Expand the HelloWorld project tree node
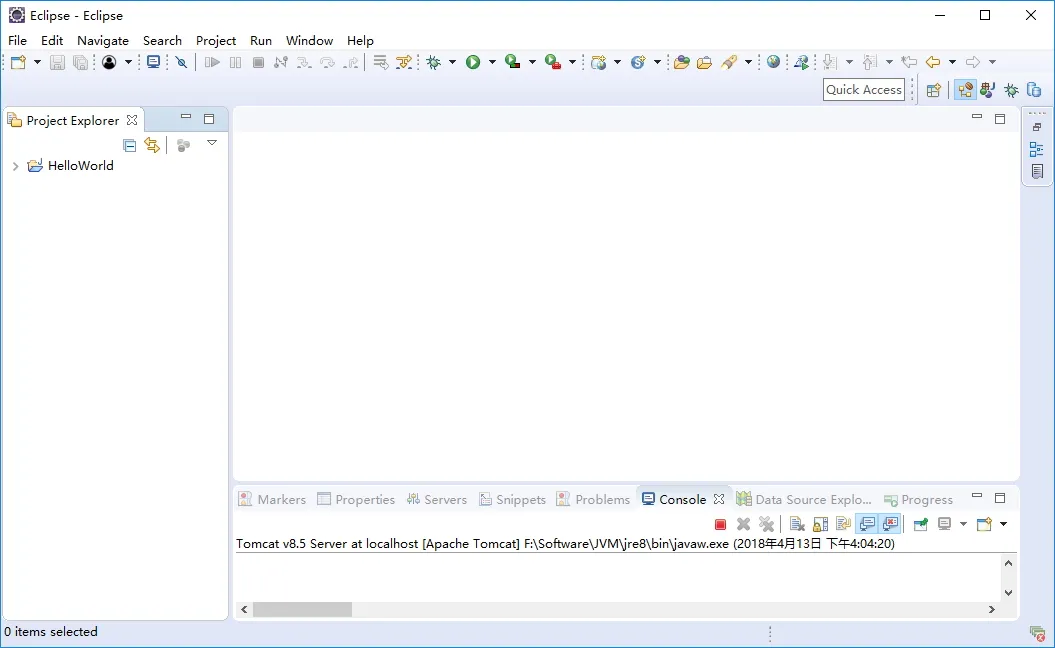The image size is (1055, 648). (15, 166)
